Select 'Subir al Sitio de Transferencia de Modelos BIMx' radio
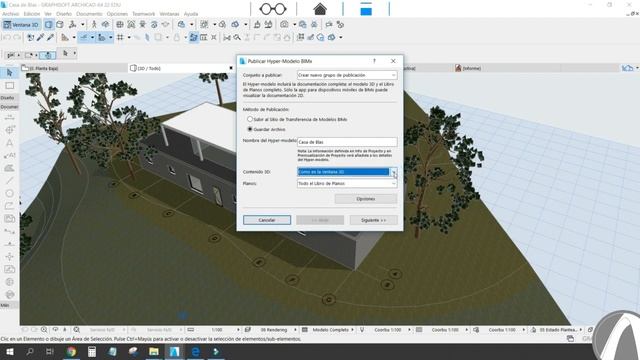Image resolution: width=640 pixels, height=360 pixels. click(x=250, y=119)
